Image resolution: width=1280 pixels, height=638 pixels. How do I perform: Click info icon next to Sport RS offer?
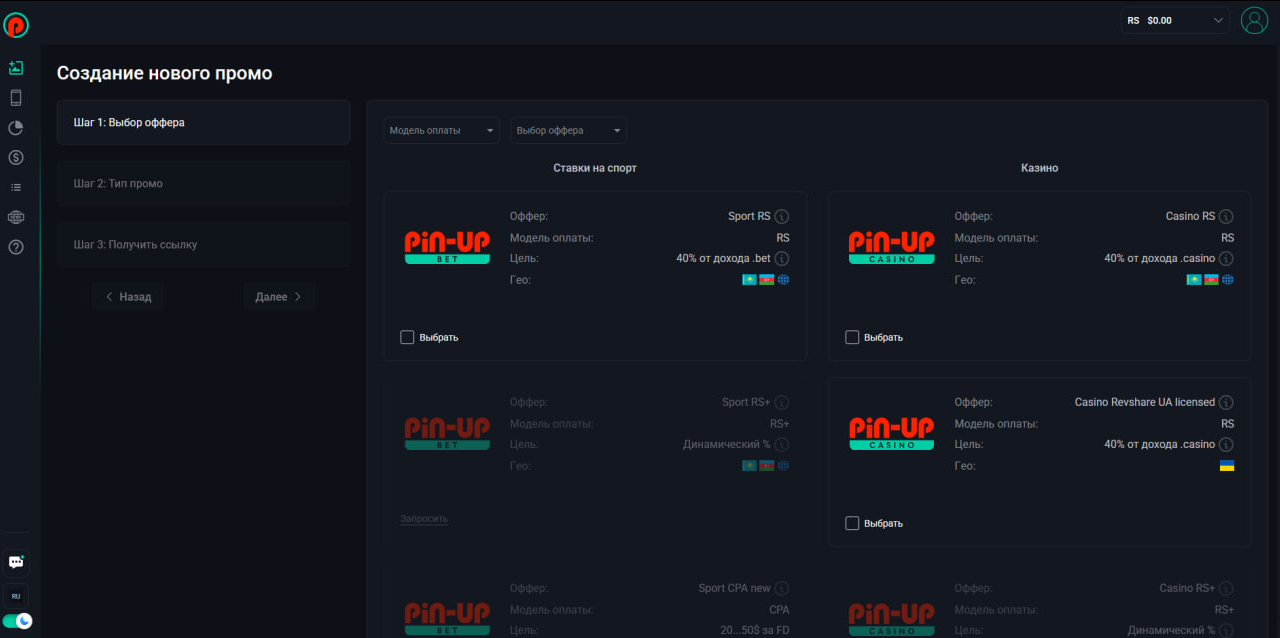click(782, 217)
